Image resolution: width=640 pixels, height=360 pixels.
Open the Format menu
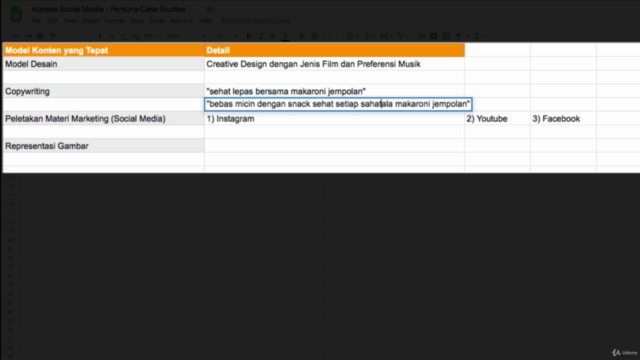[x=114, y=20]
